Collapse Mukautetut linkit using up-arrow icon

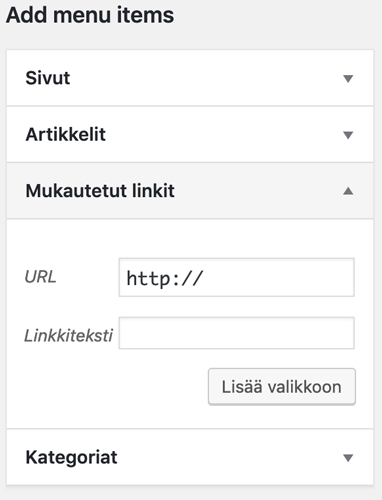348,191
